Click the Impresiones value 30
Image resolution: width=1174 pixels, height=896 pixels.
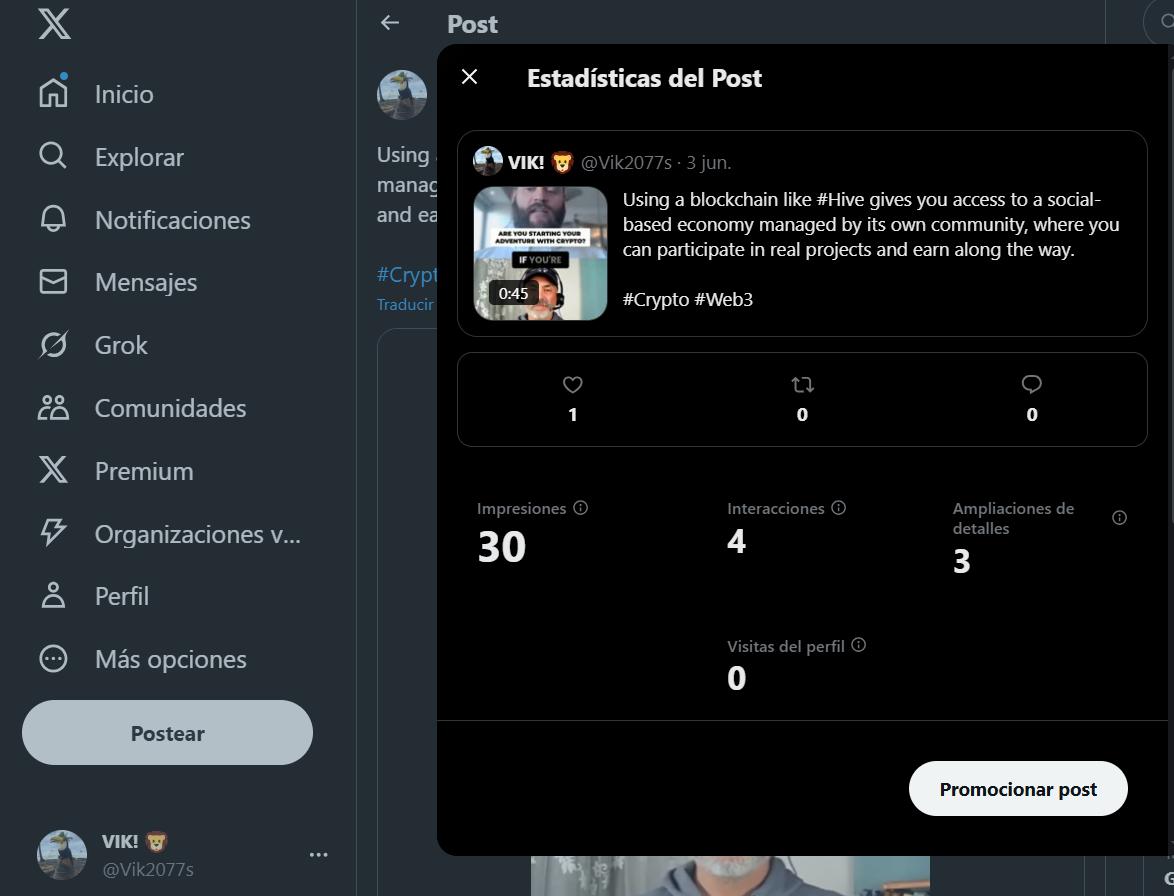point(502,546)
